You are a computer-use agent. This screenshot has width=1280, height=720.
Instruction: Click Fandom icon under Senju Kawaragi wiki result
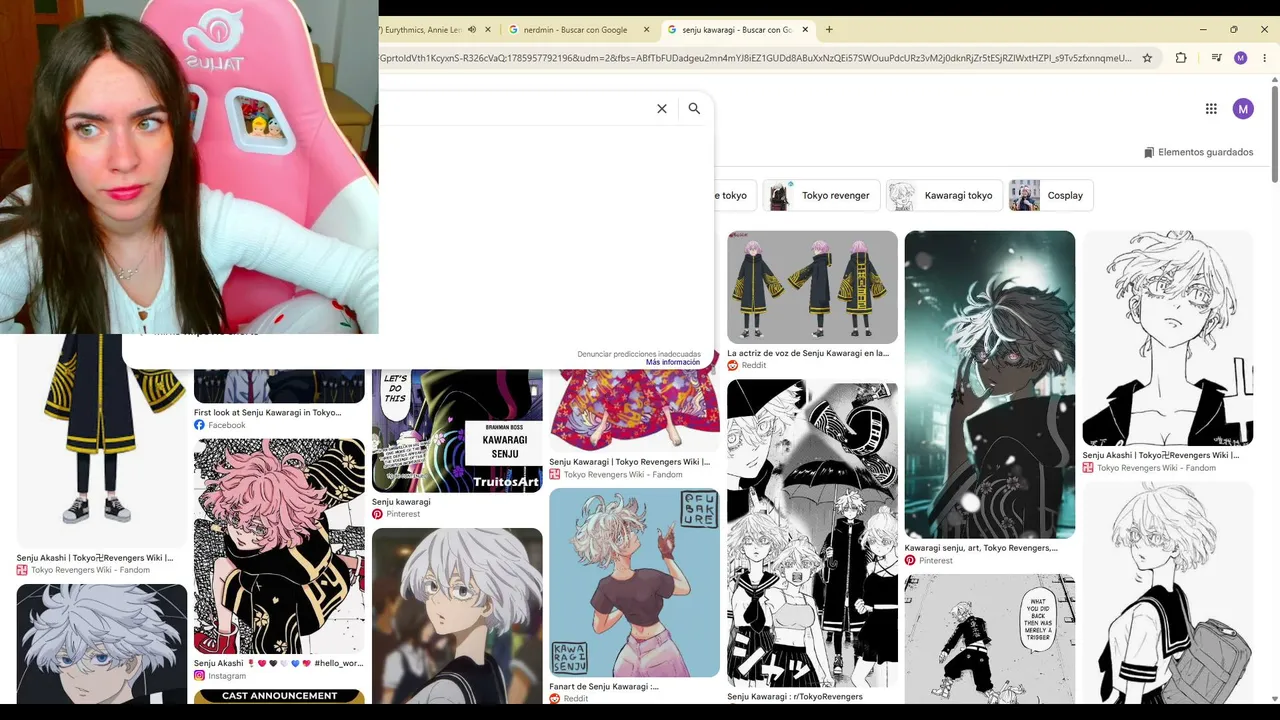[555, 475]
